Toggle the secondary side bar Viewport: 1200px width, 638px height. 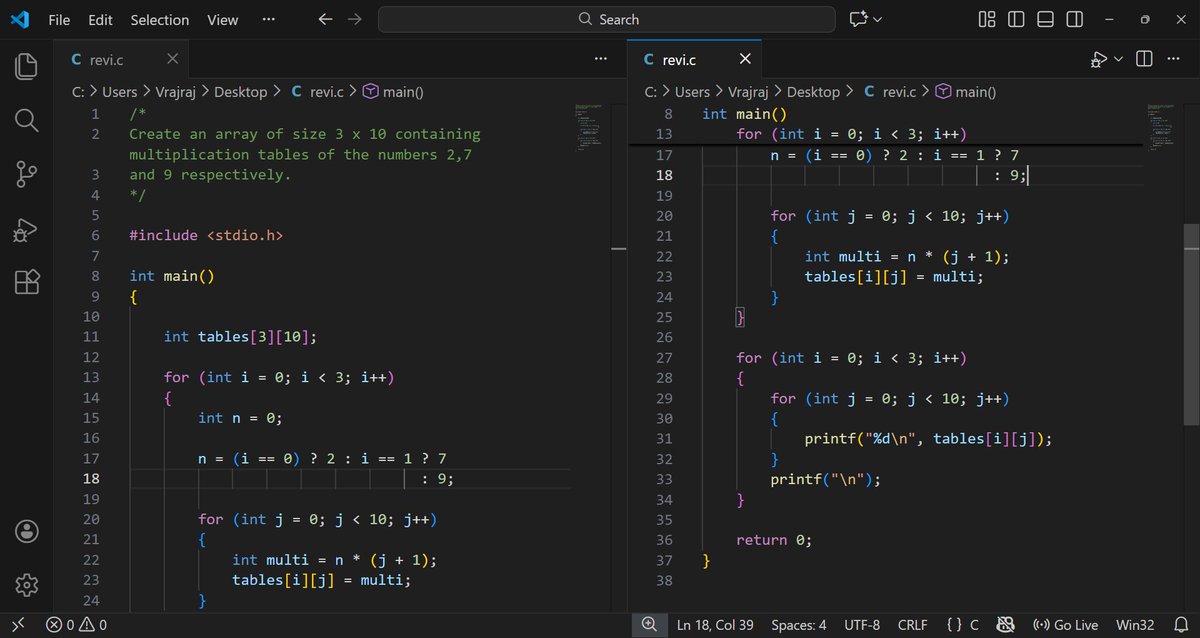[1074, 19]
